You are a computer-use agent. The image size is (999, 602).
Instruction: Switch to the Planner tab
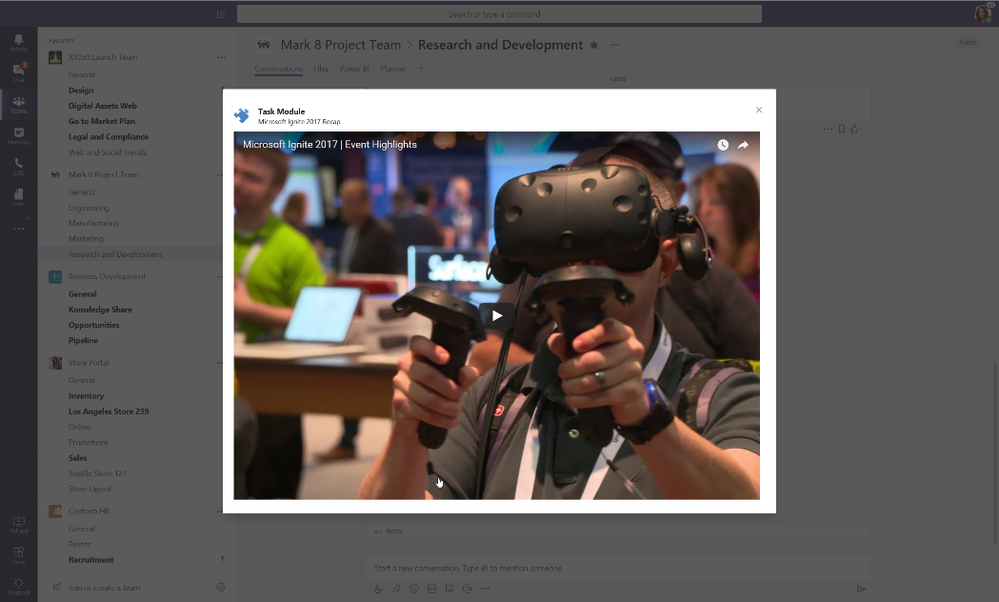(392, 69)
